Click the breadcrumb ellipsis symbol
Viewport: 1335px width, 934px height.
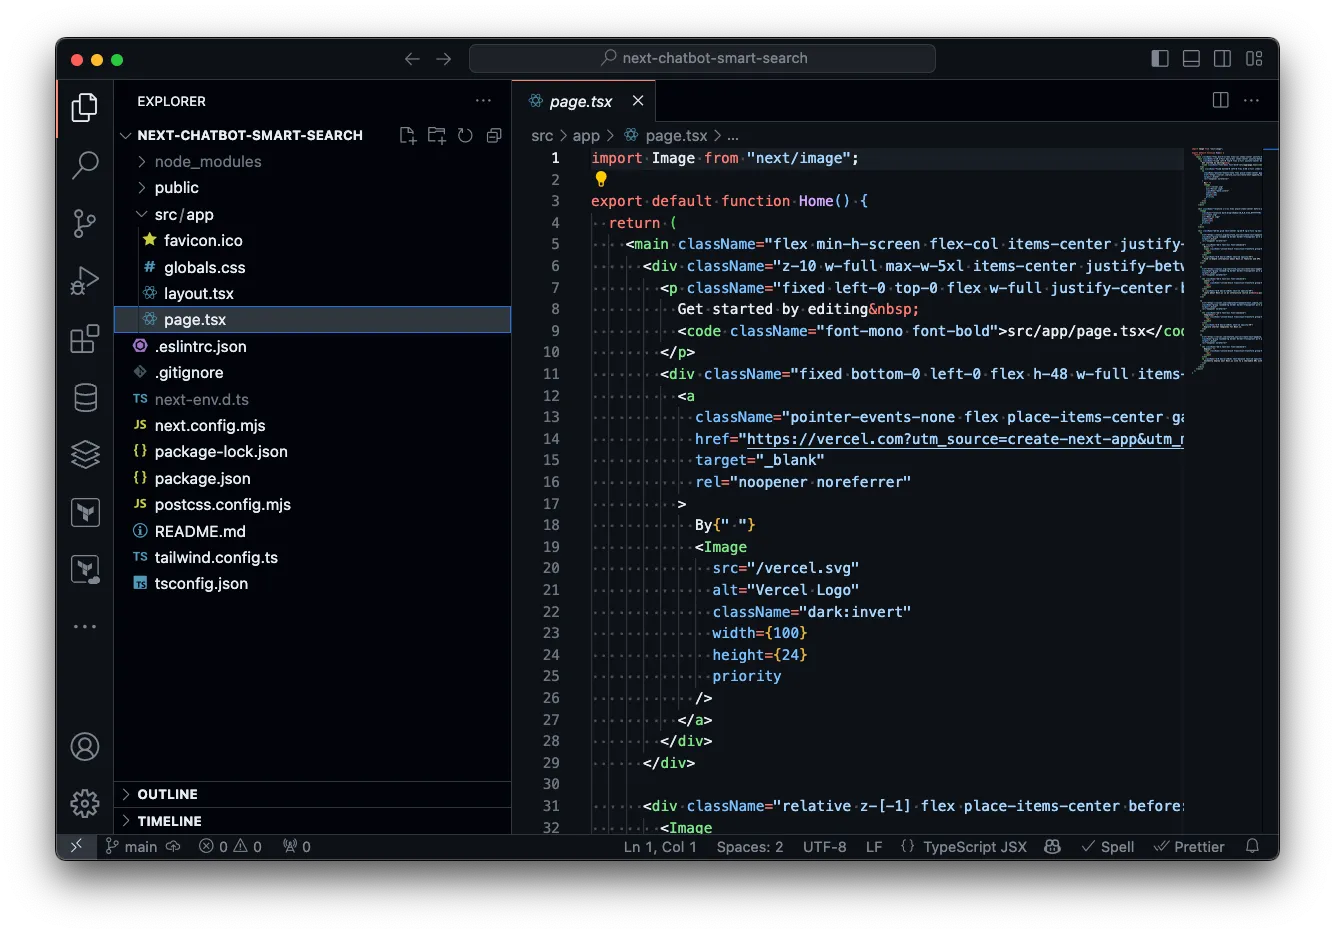tap(733, 135)
